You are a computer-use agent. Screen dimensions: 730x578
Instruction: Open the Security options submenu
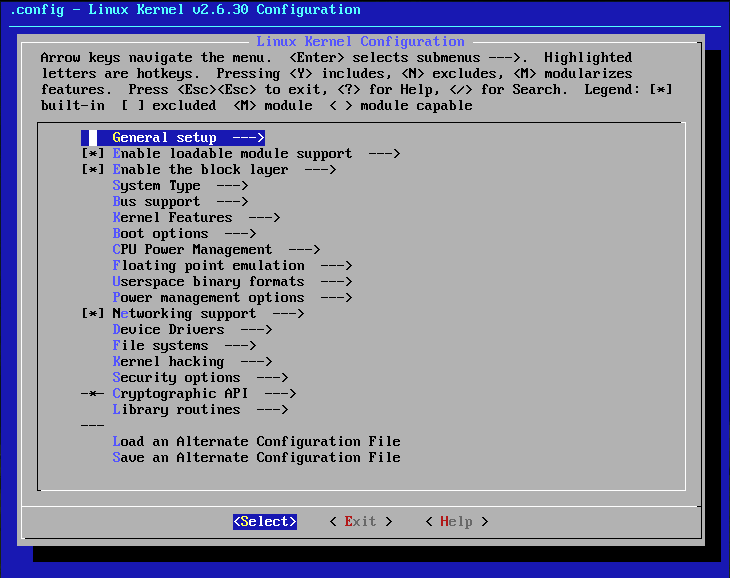pos(200,377)
